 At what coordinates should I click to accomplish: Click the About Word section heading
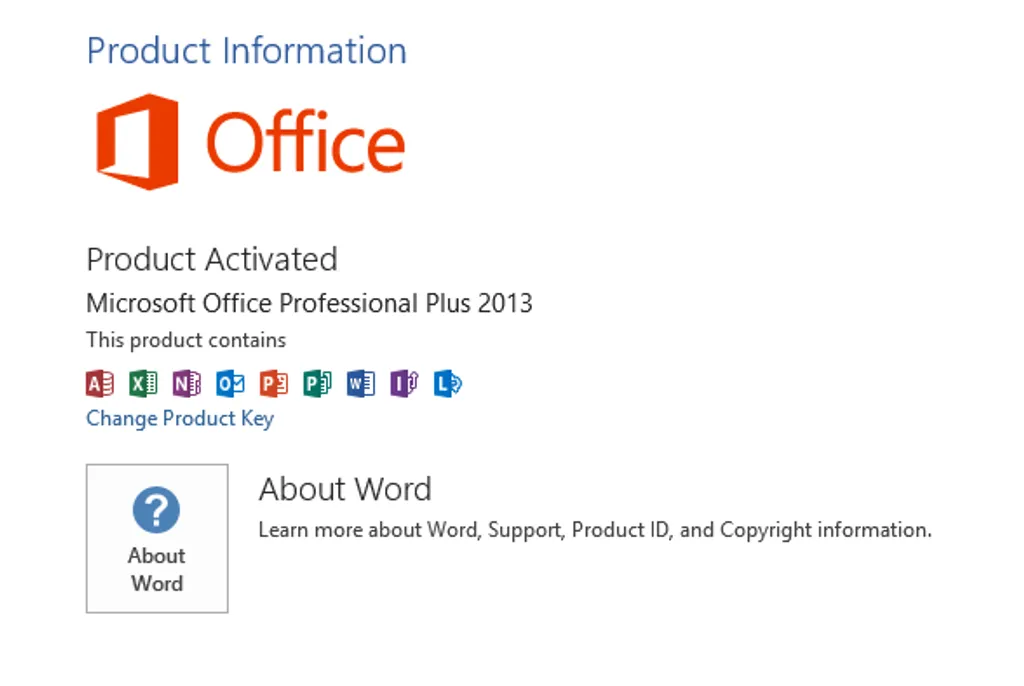point(345,489)
